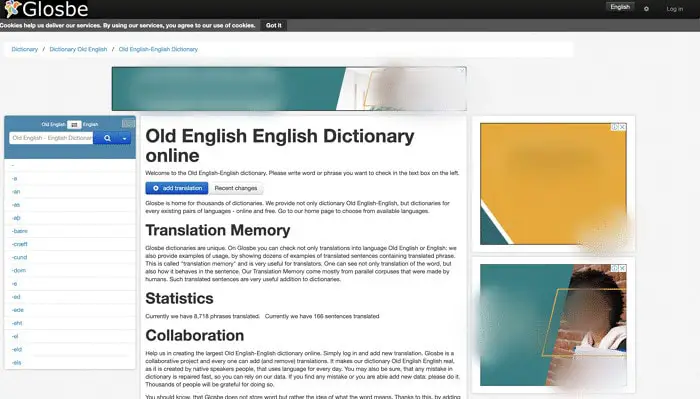
Task: Close the lower sidebar ad with the person
Action: point(622,268)
